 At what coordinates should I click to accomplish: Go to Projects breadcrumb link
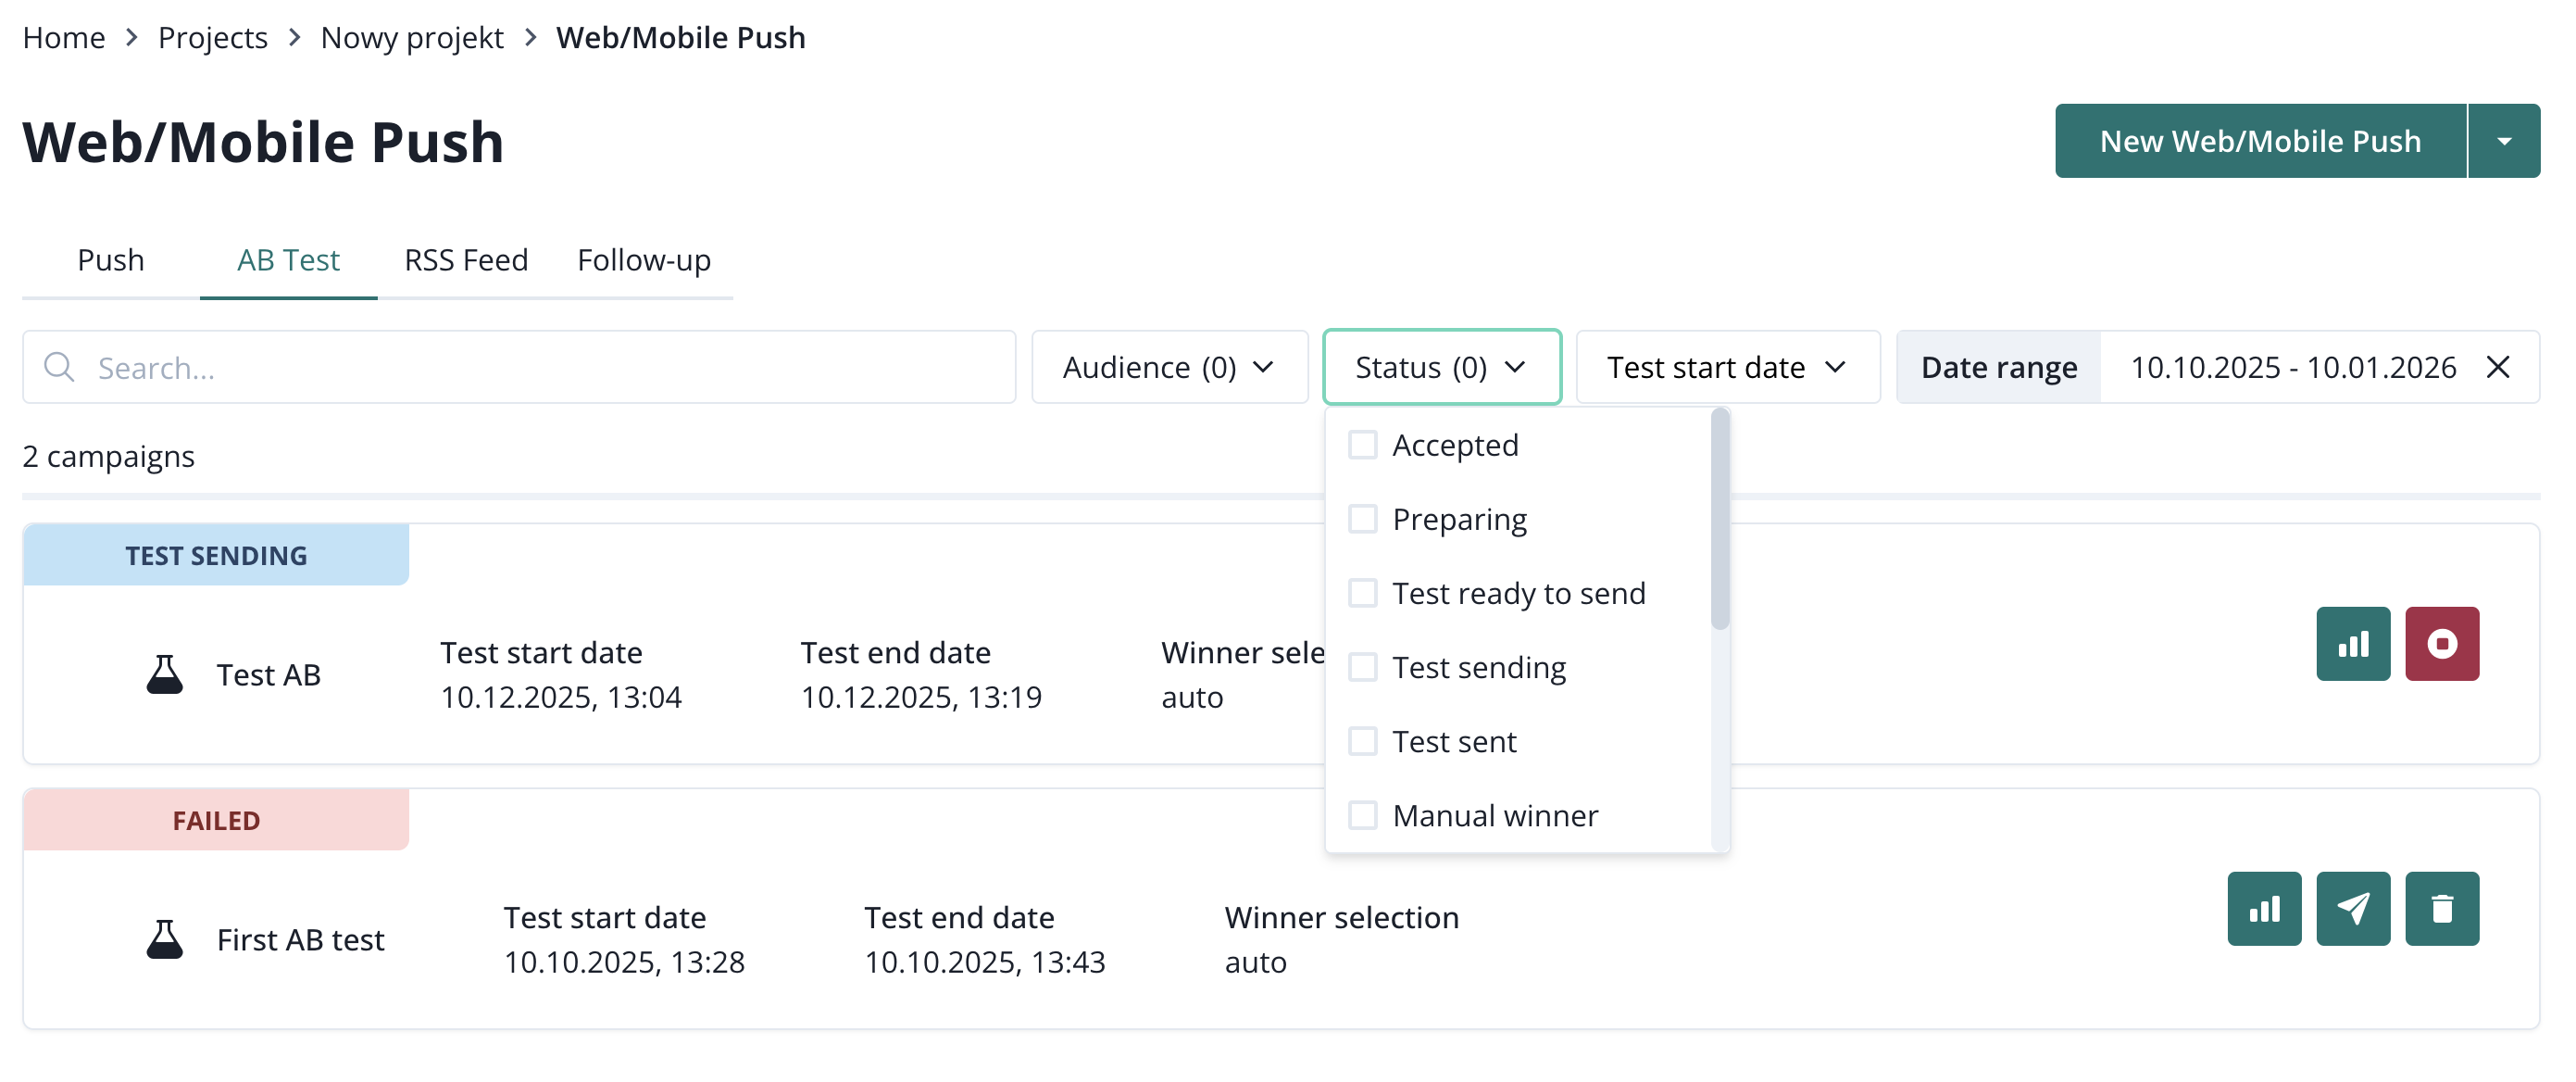pos(212,37)
